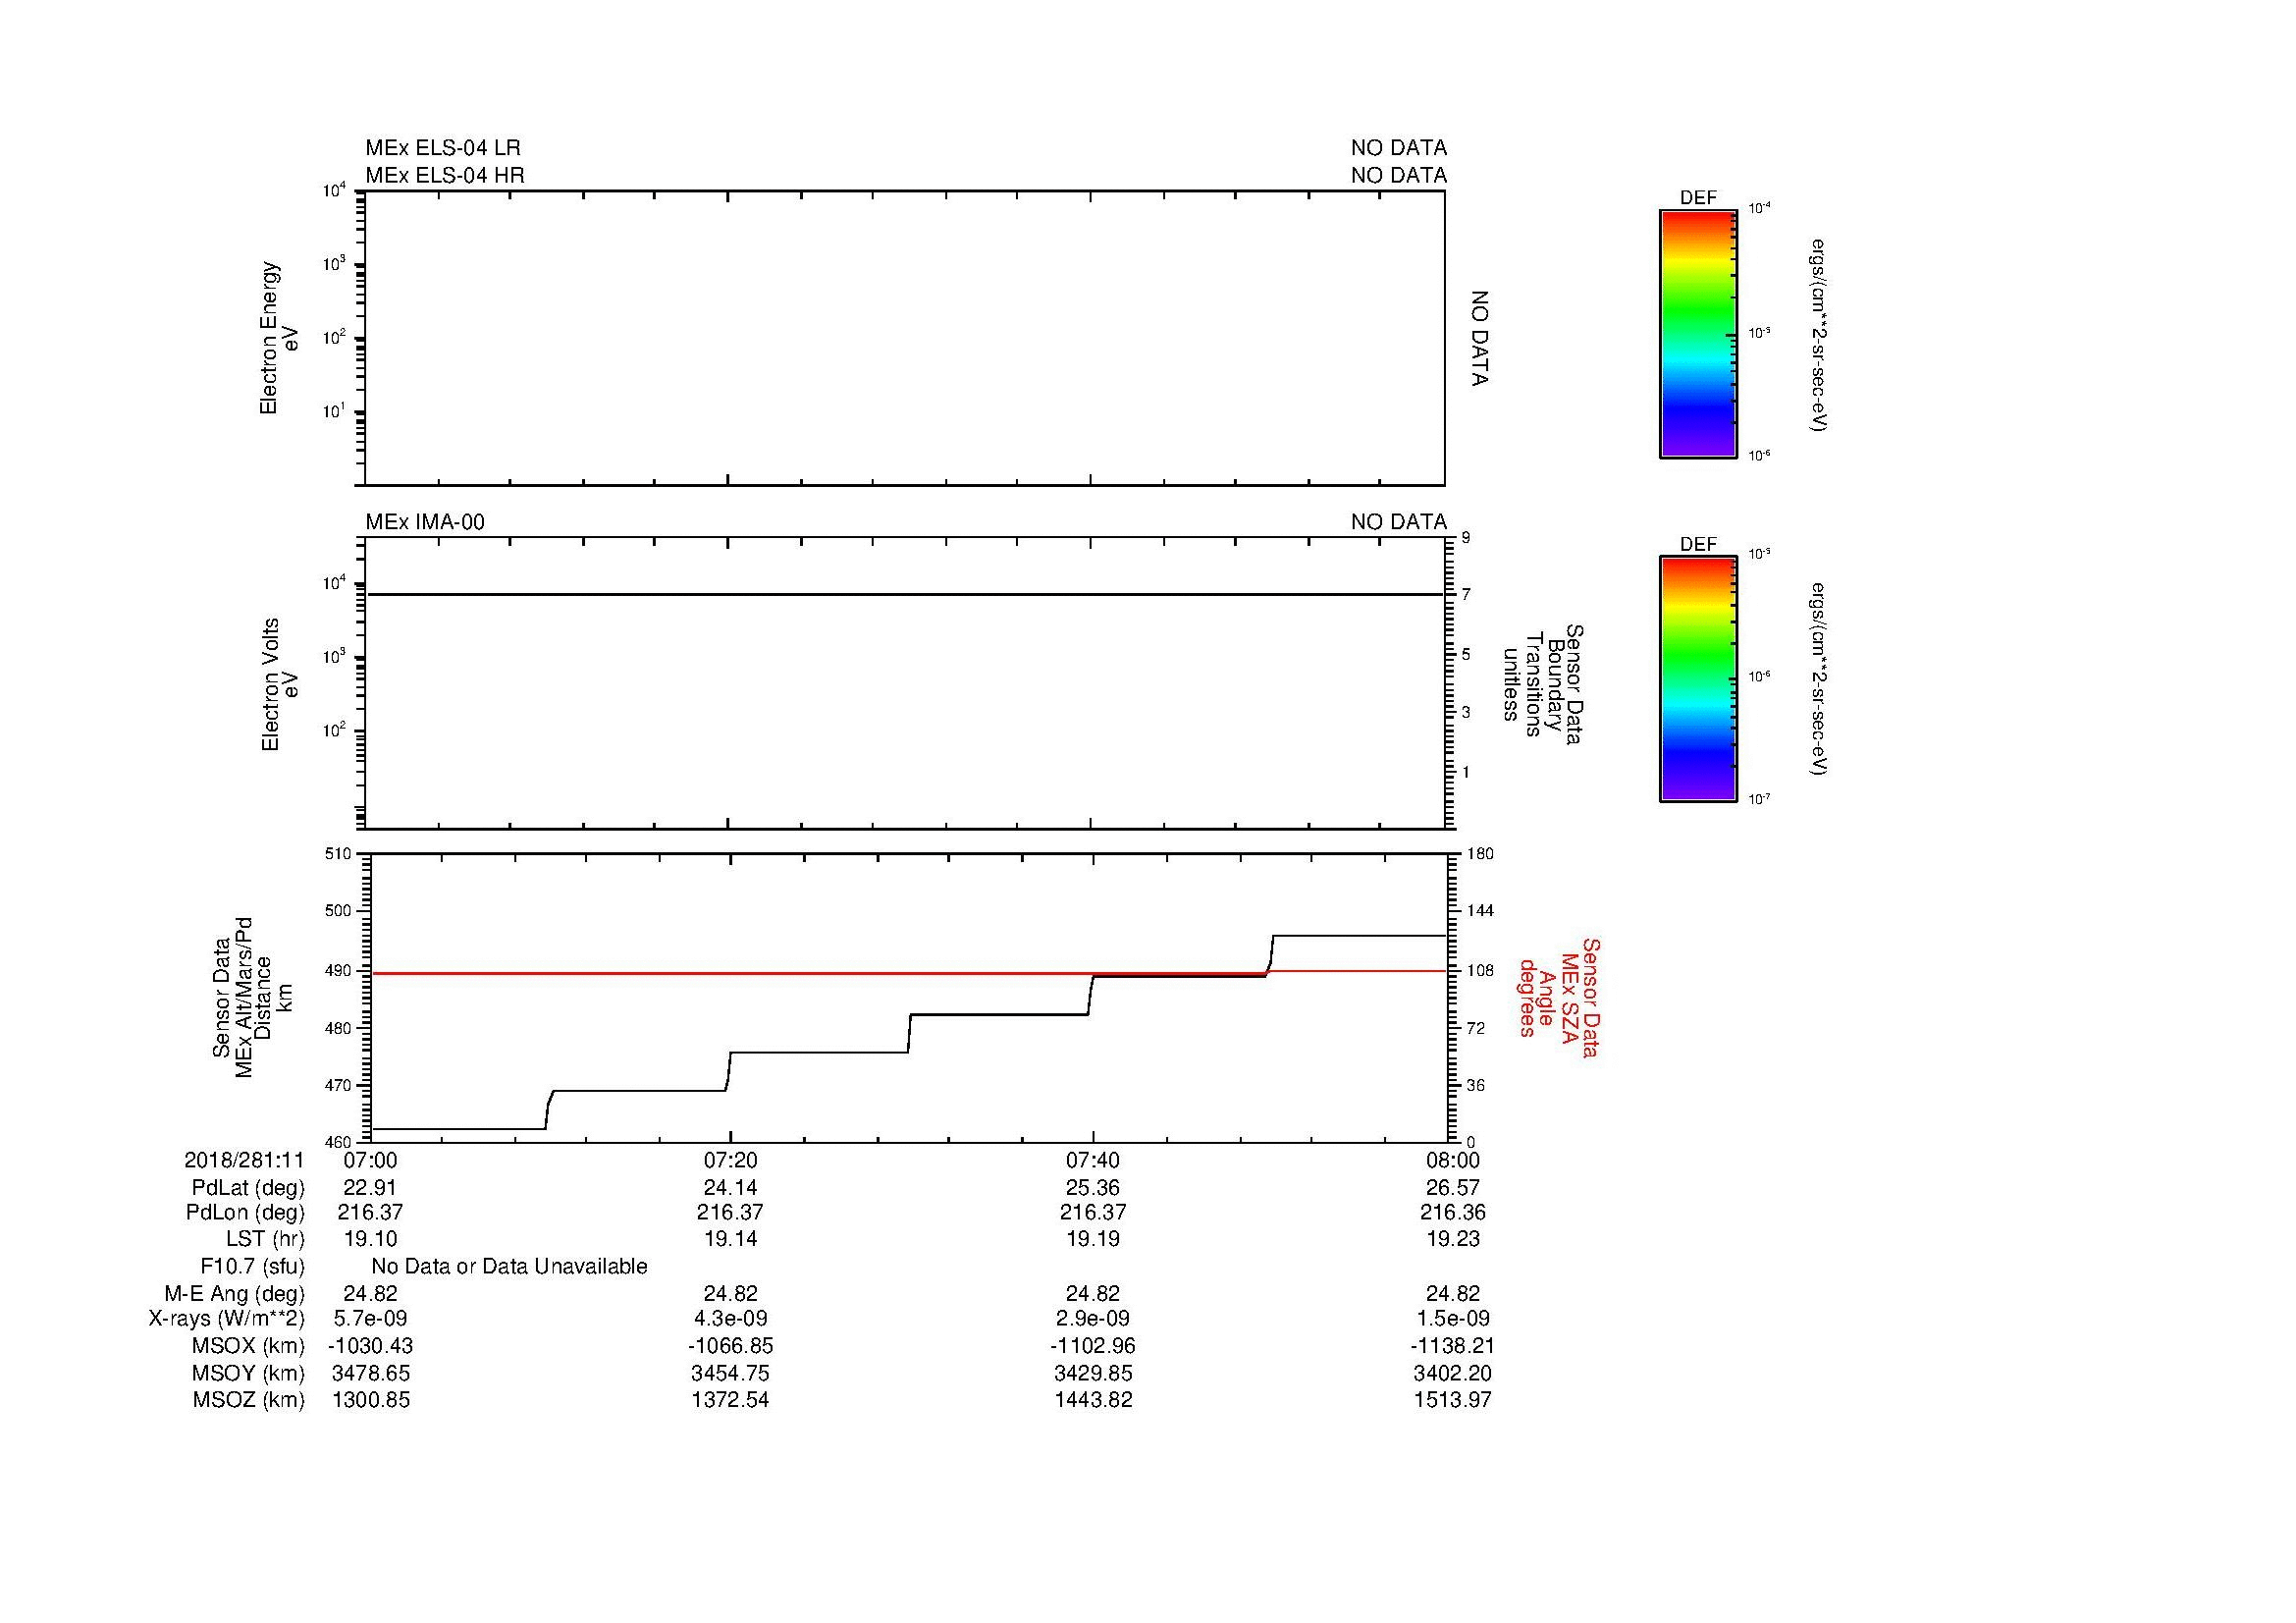Click the 'LST (hr)' row label
The width and height of the screenshot is (2296, 1623).
264,1239
